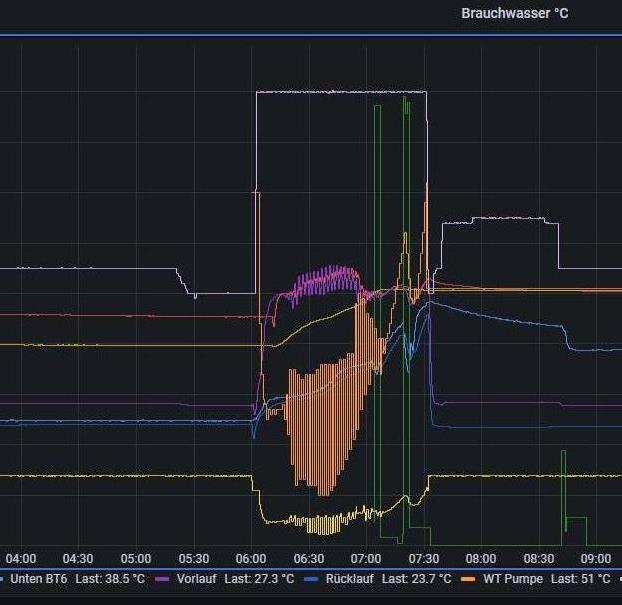622x605 pixels.
Task: Click the 09:00 time axis label
Action: tap(596, 558)
